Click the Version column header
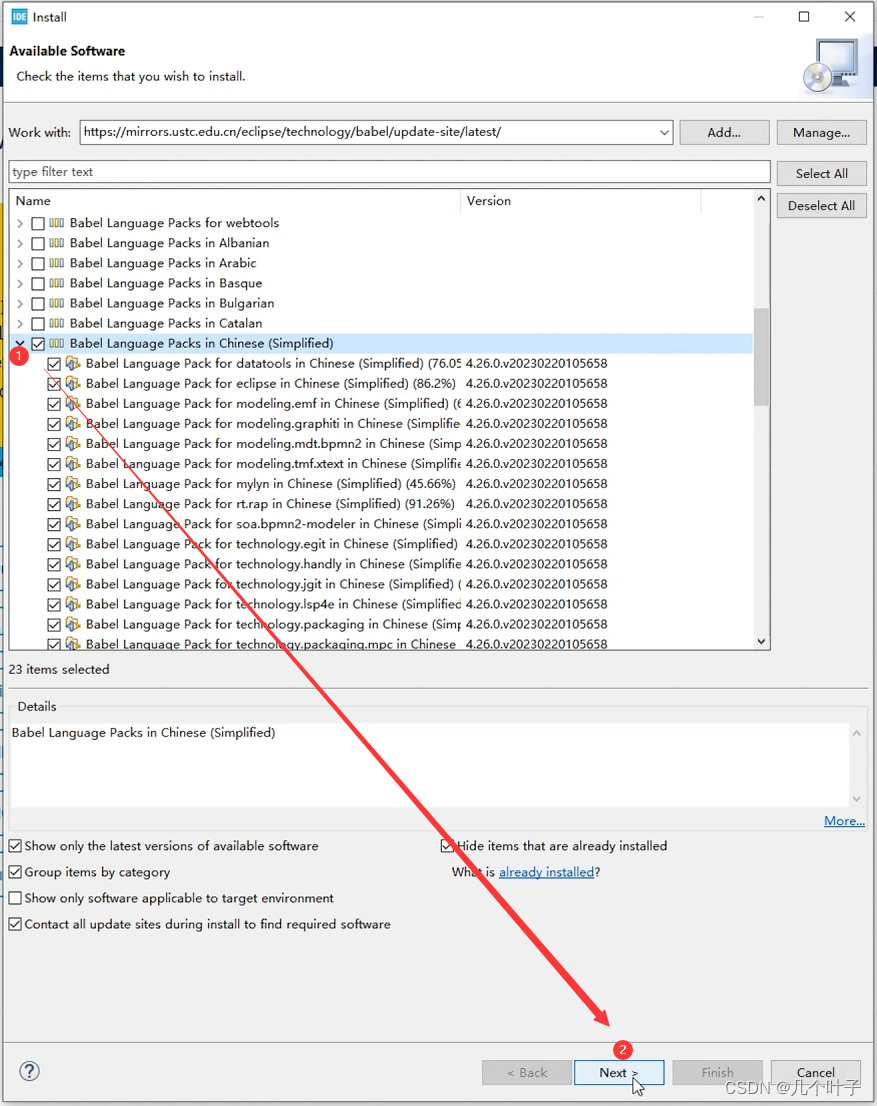877x1106 pixels. 581,201
